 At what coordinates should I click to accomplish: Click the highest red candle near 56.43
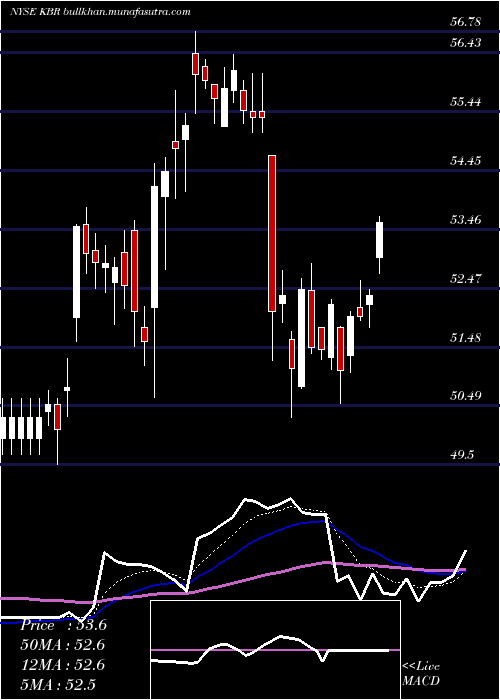click(195, 63)
